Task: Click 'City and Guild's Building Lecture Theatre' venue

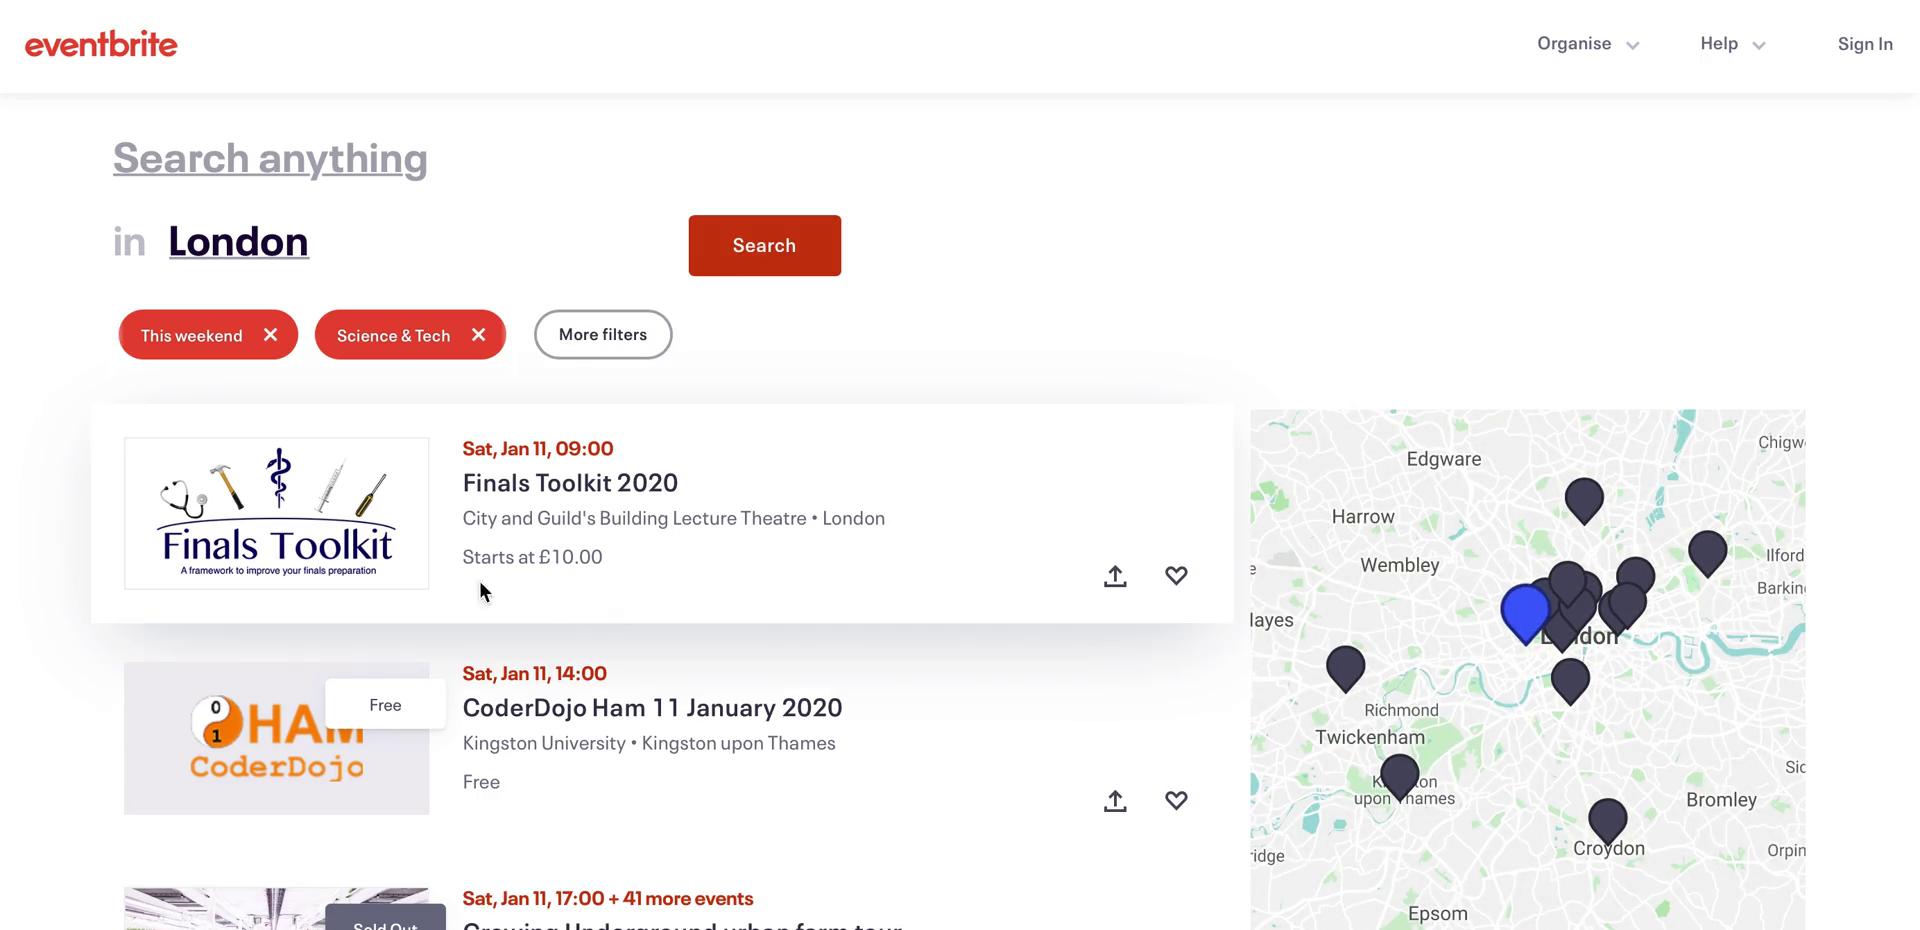Action: pyautogui.click(x=635, y=518)
